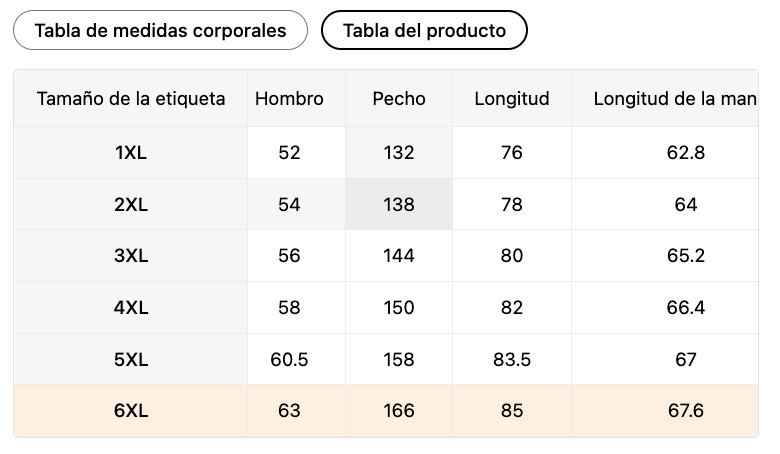Select the 2XL size row label

[131, 205]
